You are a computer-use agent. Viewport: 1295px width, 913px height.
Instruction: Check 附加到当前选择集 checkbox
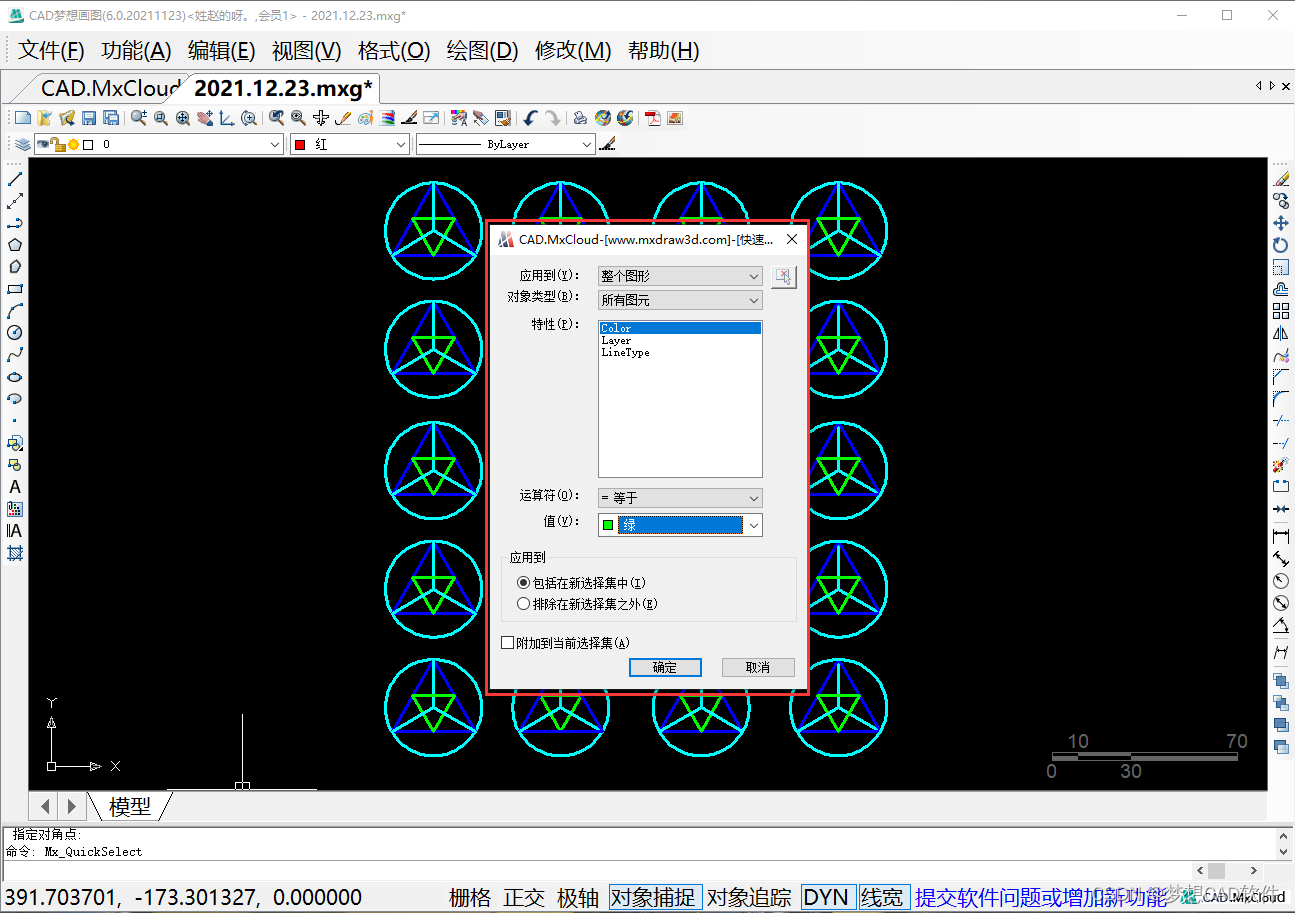coord(508,643)
